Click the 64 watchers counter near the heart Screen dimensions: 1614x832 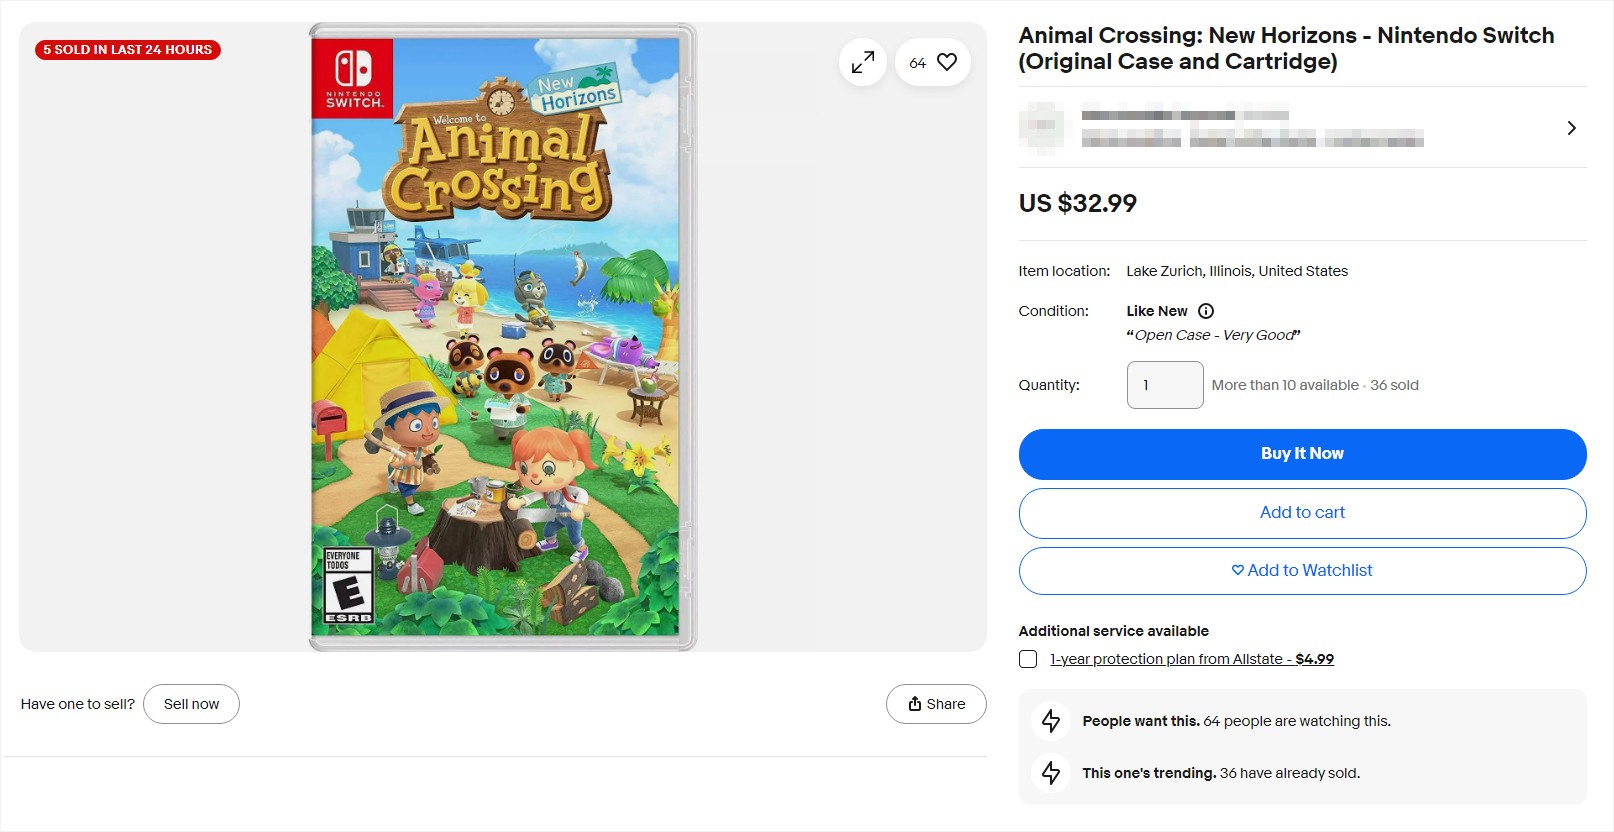[916, 61]
